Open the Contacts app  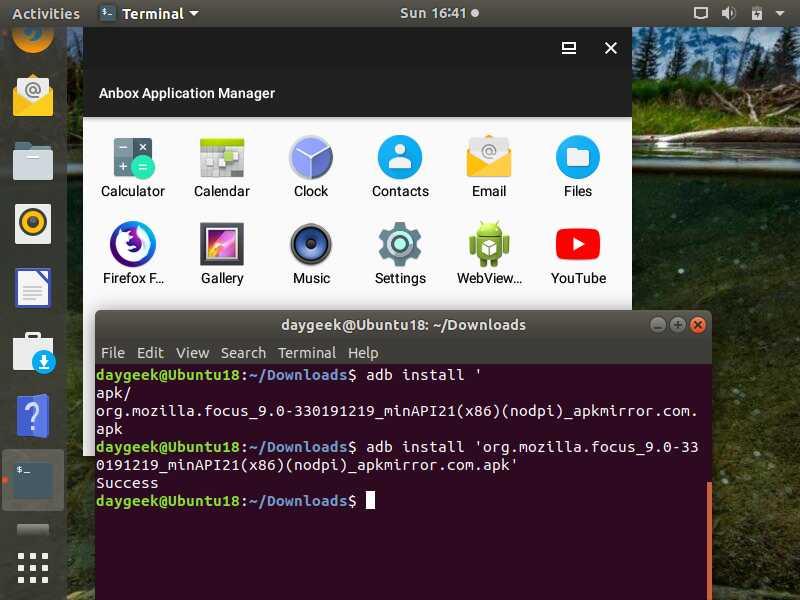click(x=399, y=160)
